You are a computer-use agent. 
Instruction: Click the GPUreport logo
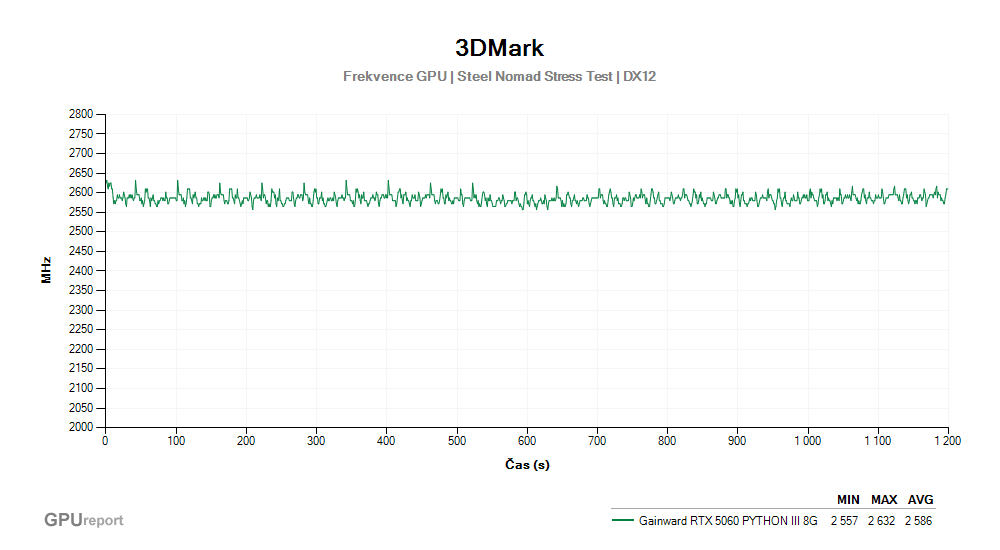pyautogui.click(x=84, y=520)
